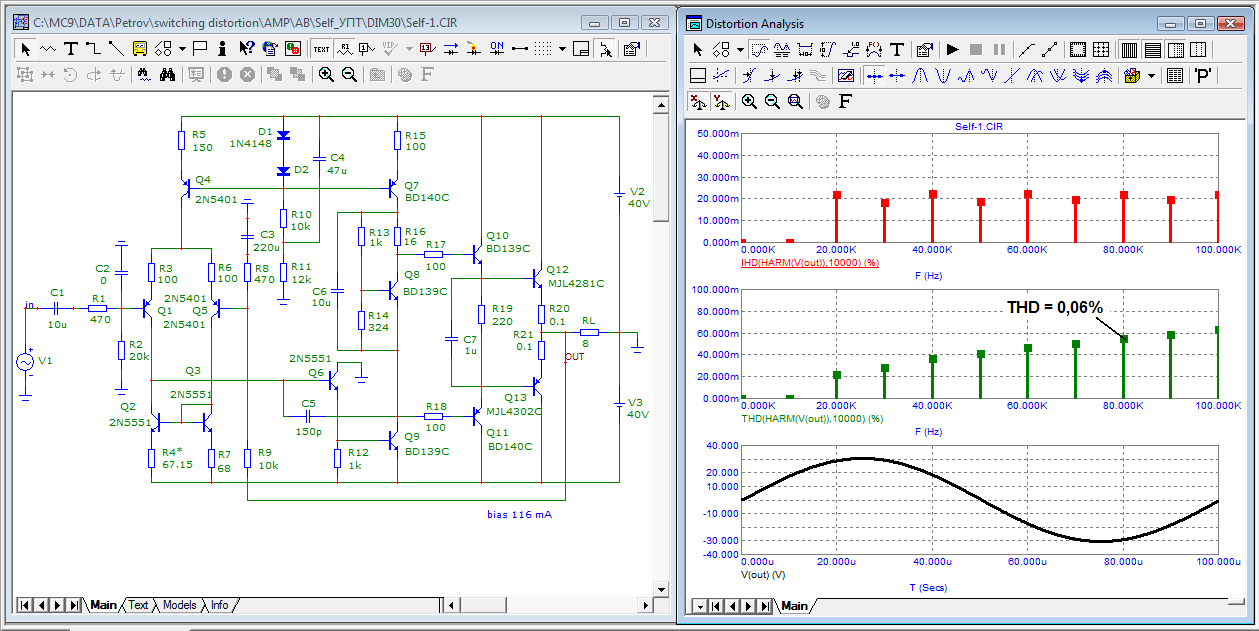Click first-page tab navigation arrow in schematic
This screenshot has height=631, width=1259.
coord(24,605)
